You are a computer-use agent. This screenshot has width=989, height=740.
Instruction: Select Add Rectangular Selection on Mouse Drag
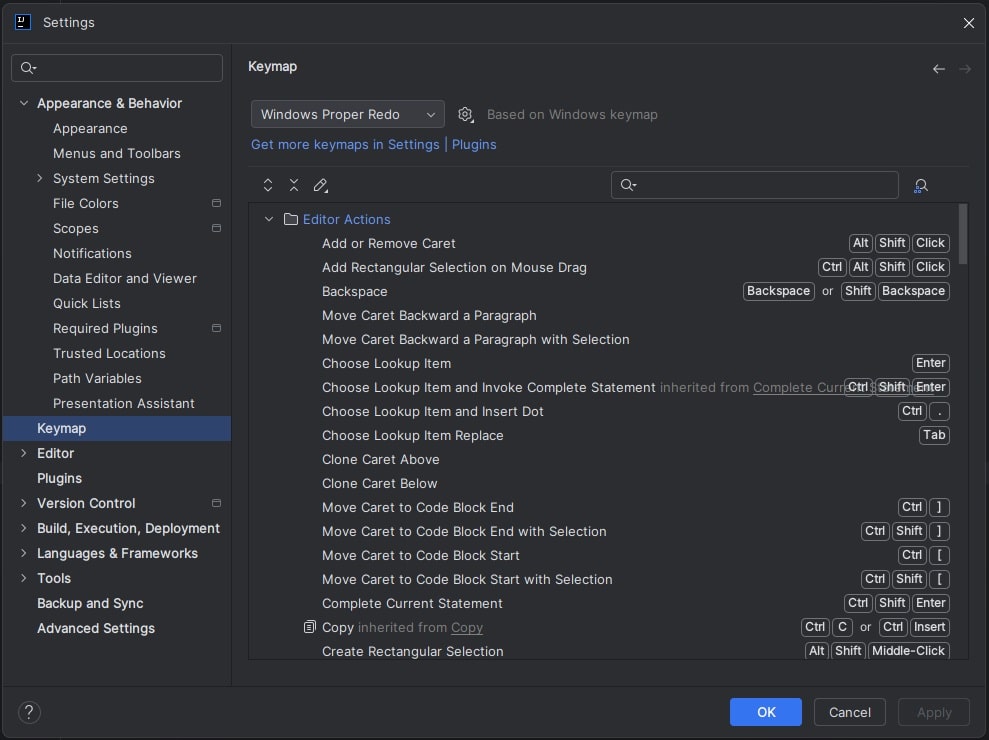[454, 267]
